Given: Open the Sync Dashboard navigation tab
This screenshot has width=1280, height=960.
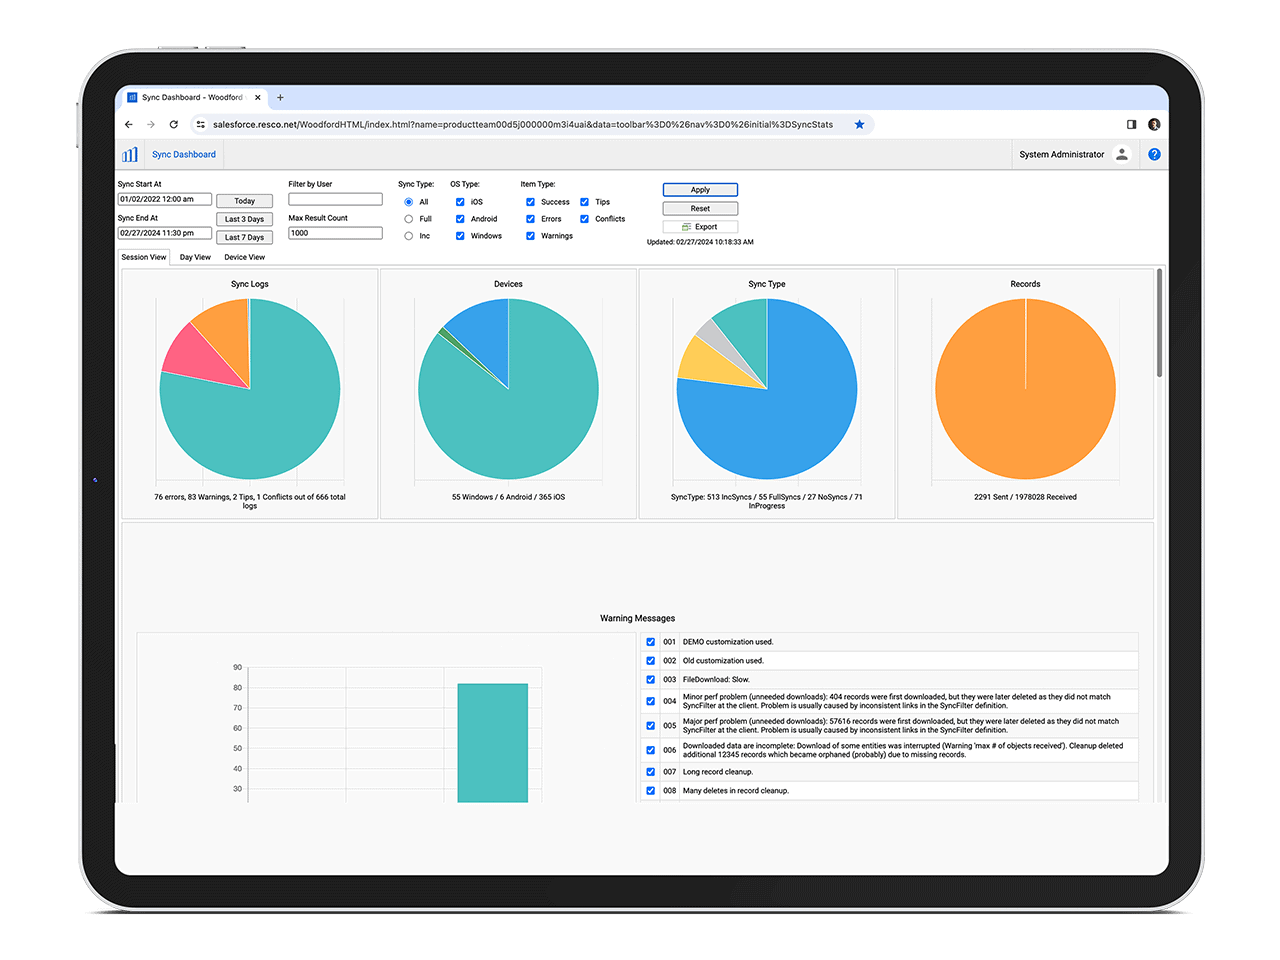Looking at the screenshot, I should coord(184,154).
